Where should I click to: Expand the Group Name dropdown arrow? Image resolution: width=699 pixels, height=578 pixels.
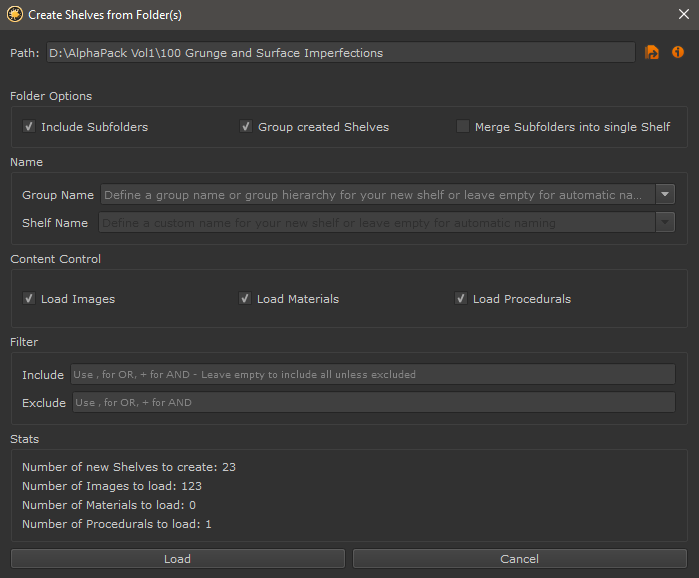pos(665,194)
